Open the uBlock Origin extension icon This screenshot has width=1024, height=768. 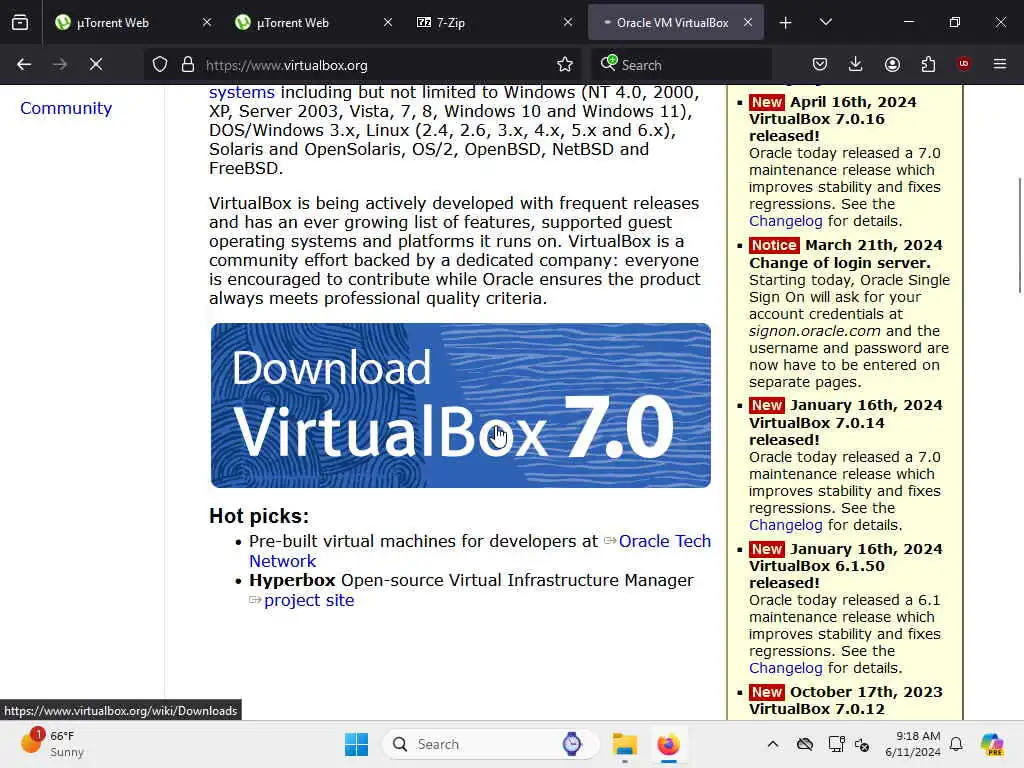[964, 64]
